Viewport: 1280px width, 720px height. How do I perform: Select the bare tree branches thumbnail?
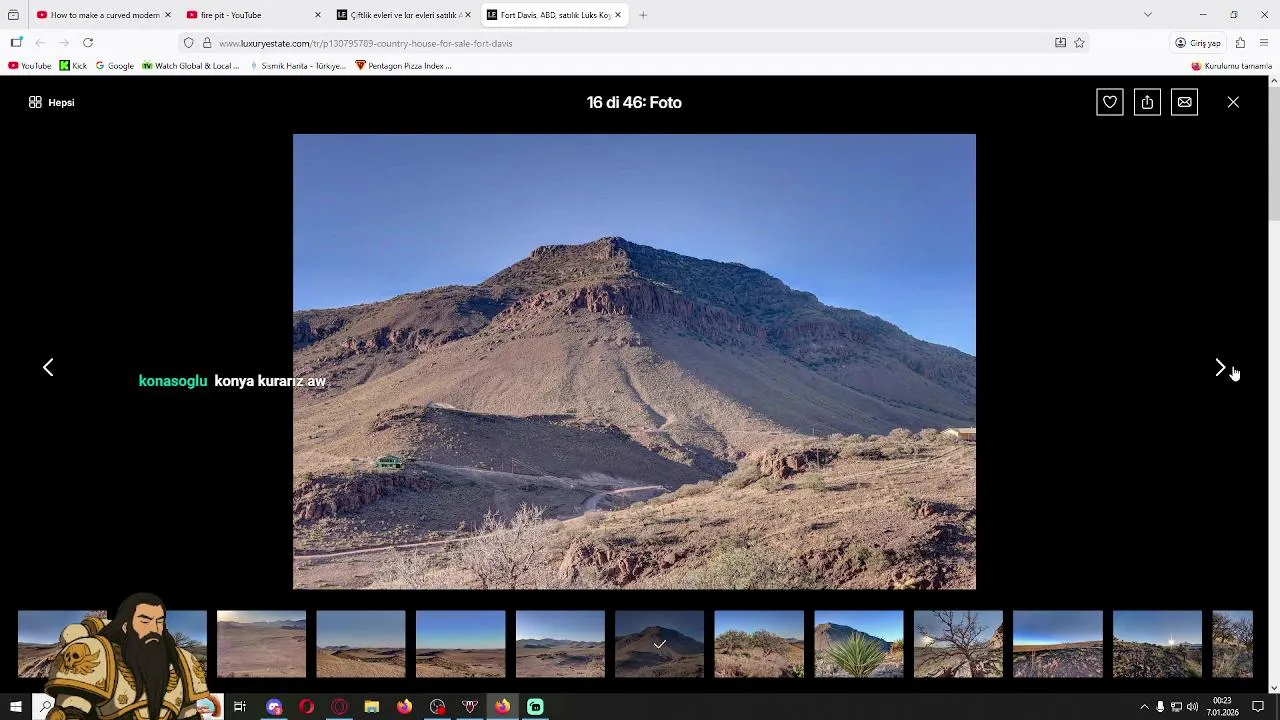pos(958,644)
